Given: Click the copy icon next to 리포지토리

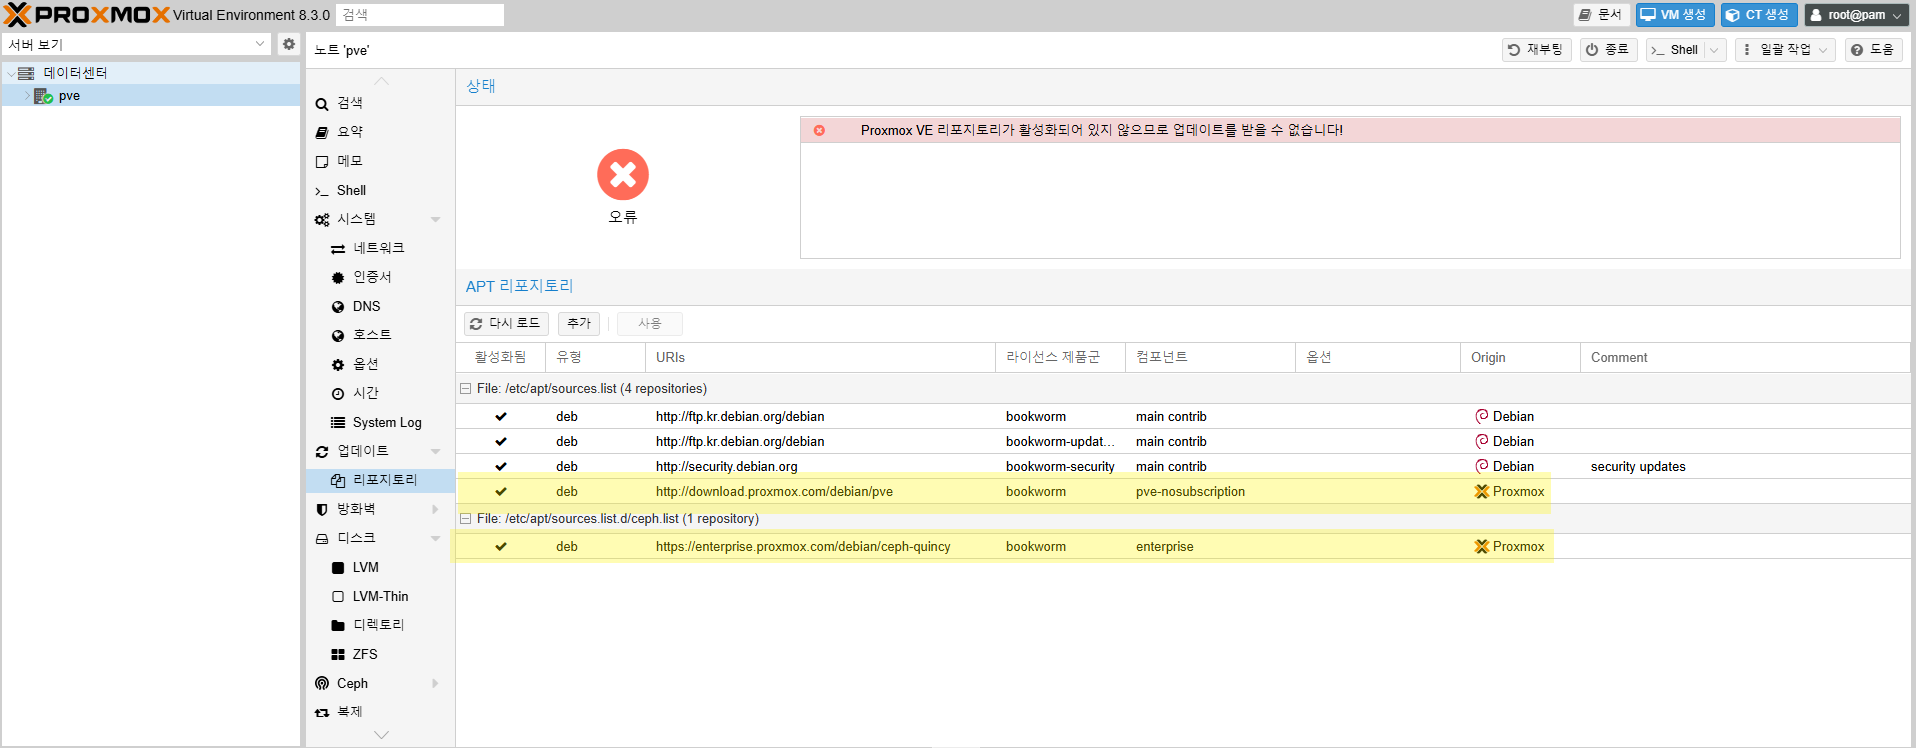Looking at the screenshot, I should pyautogui.click(x=338, y=480).
